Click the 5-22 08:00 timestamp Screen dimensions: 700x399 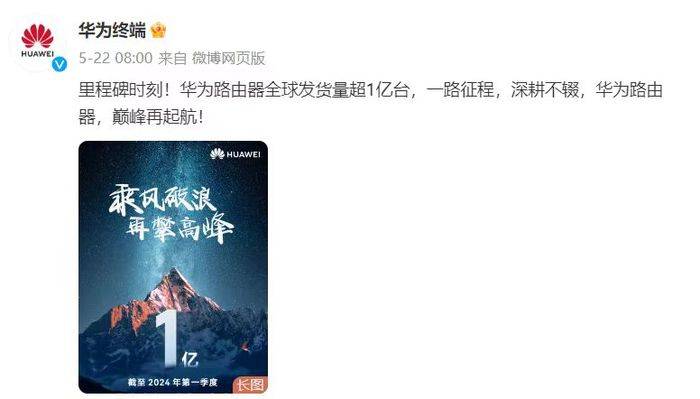tap(116, 58)
